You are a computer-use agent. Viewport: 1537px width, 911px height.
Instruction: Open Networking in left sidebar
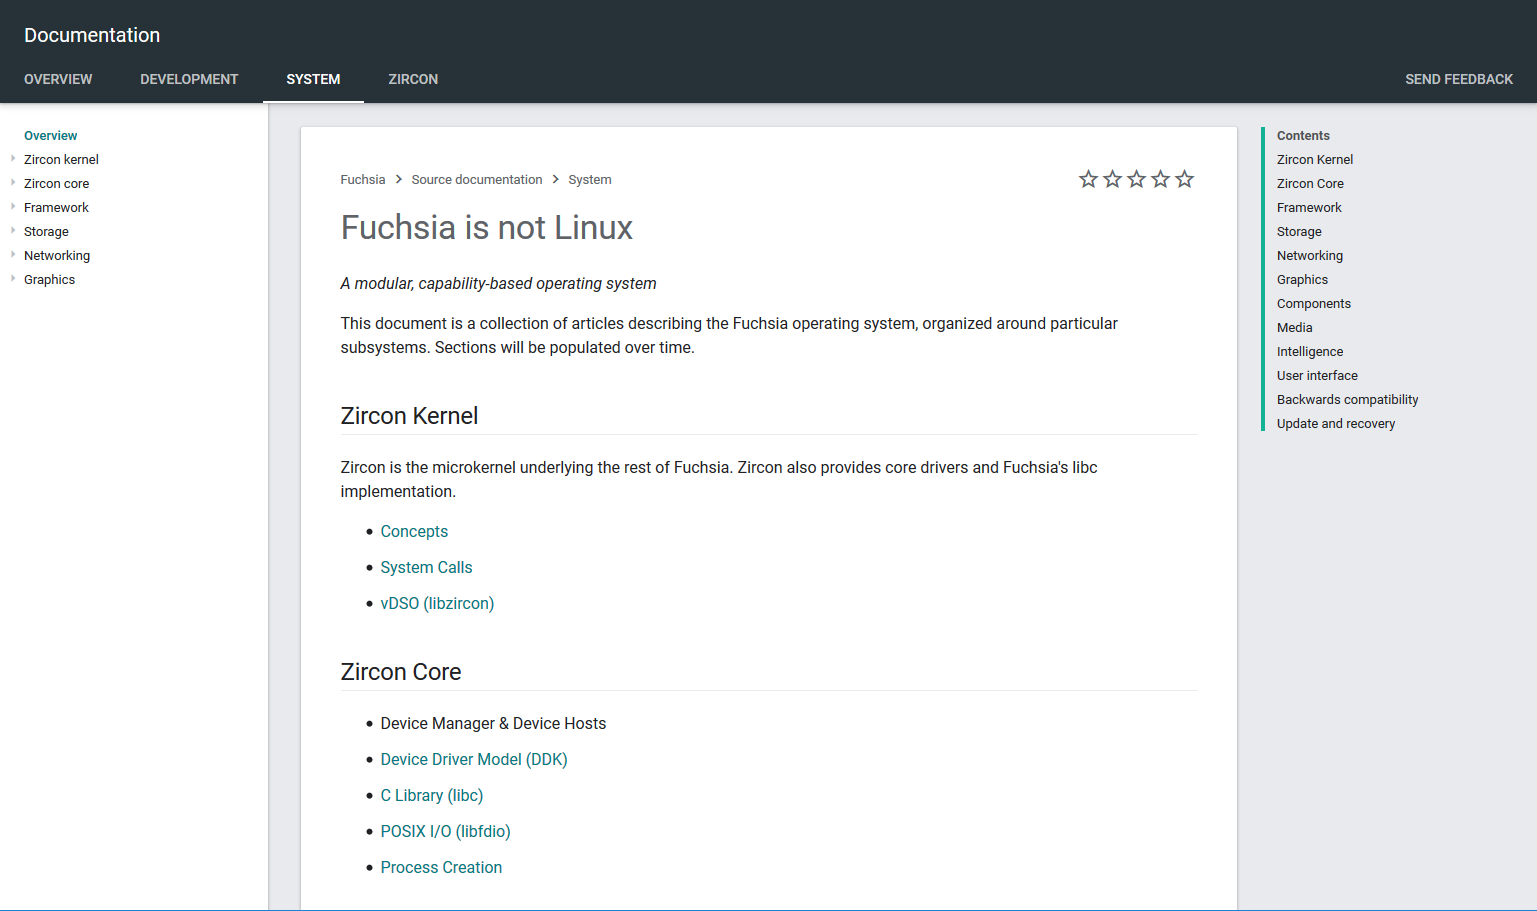click(57, 256)
